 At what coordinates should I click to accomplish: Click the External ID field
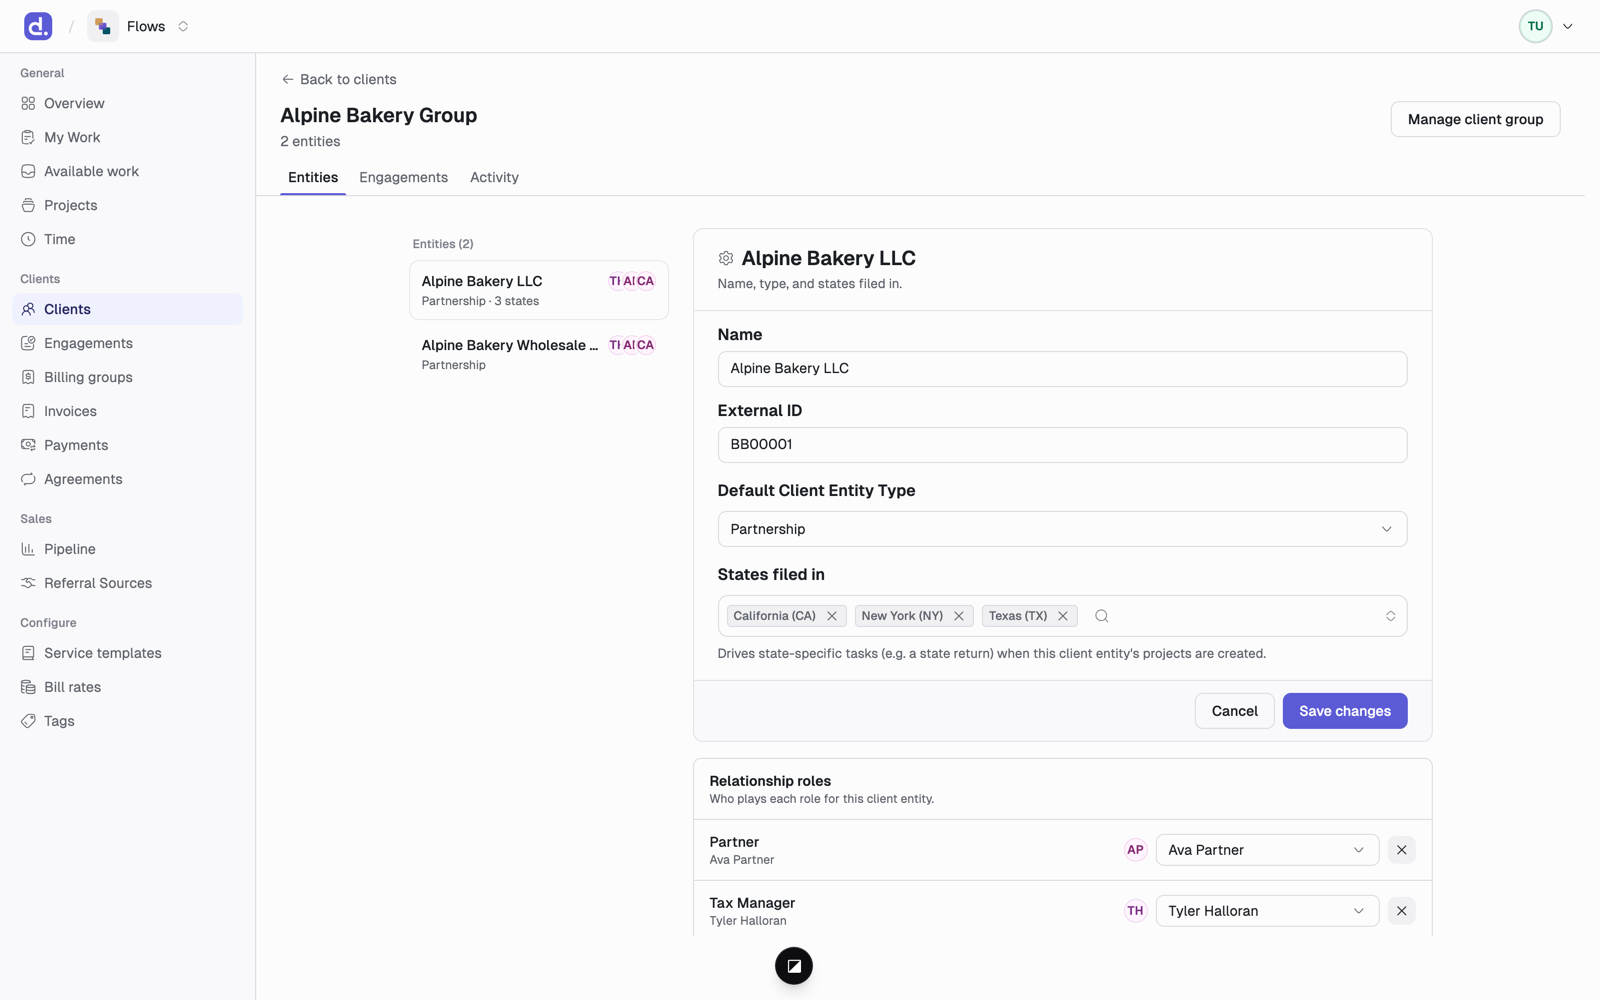pos(1062,445)
